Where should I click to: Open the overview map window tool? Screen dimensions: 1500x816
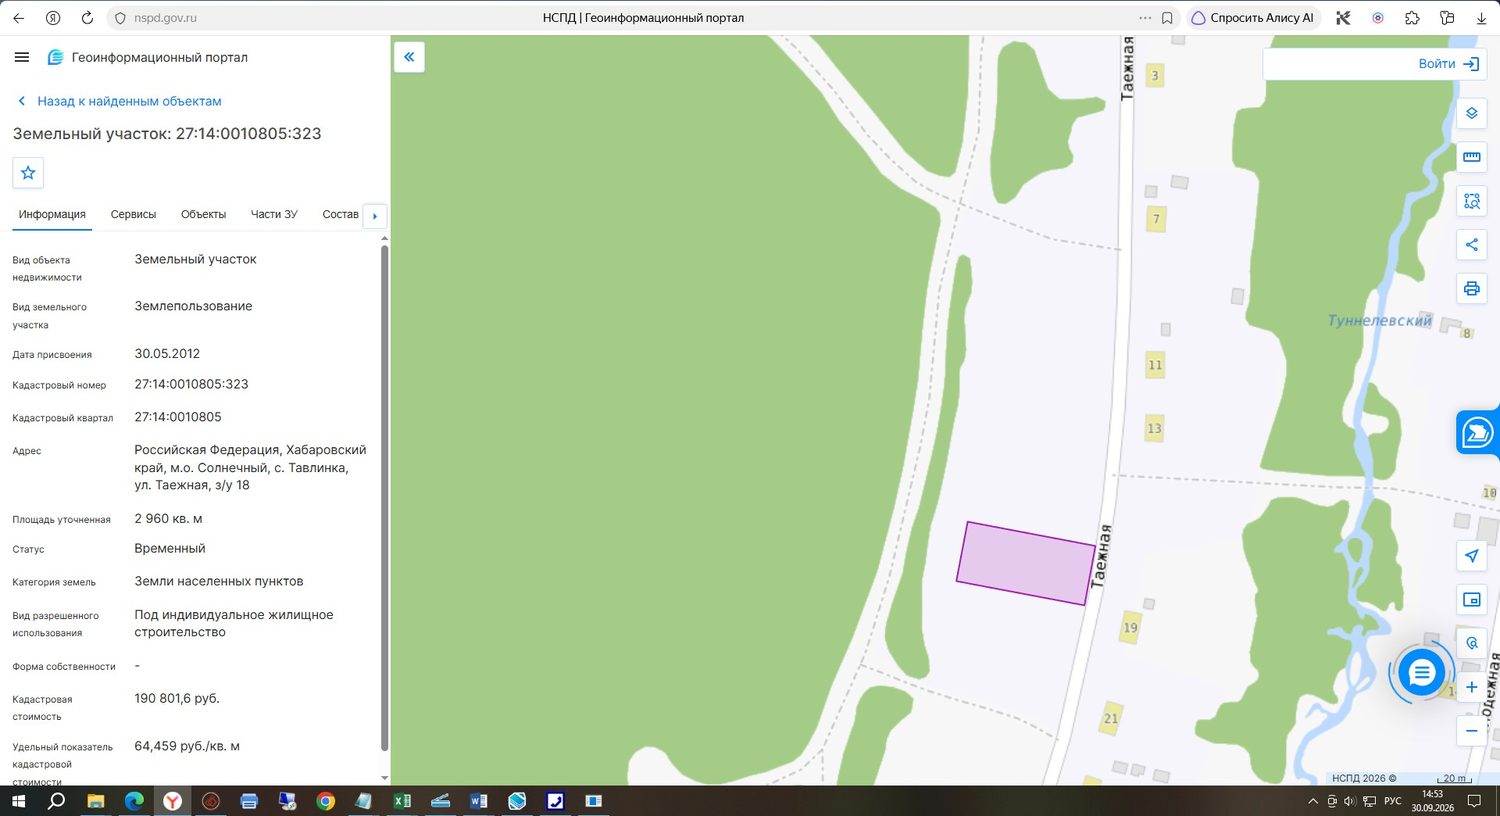coord(1472,600)
